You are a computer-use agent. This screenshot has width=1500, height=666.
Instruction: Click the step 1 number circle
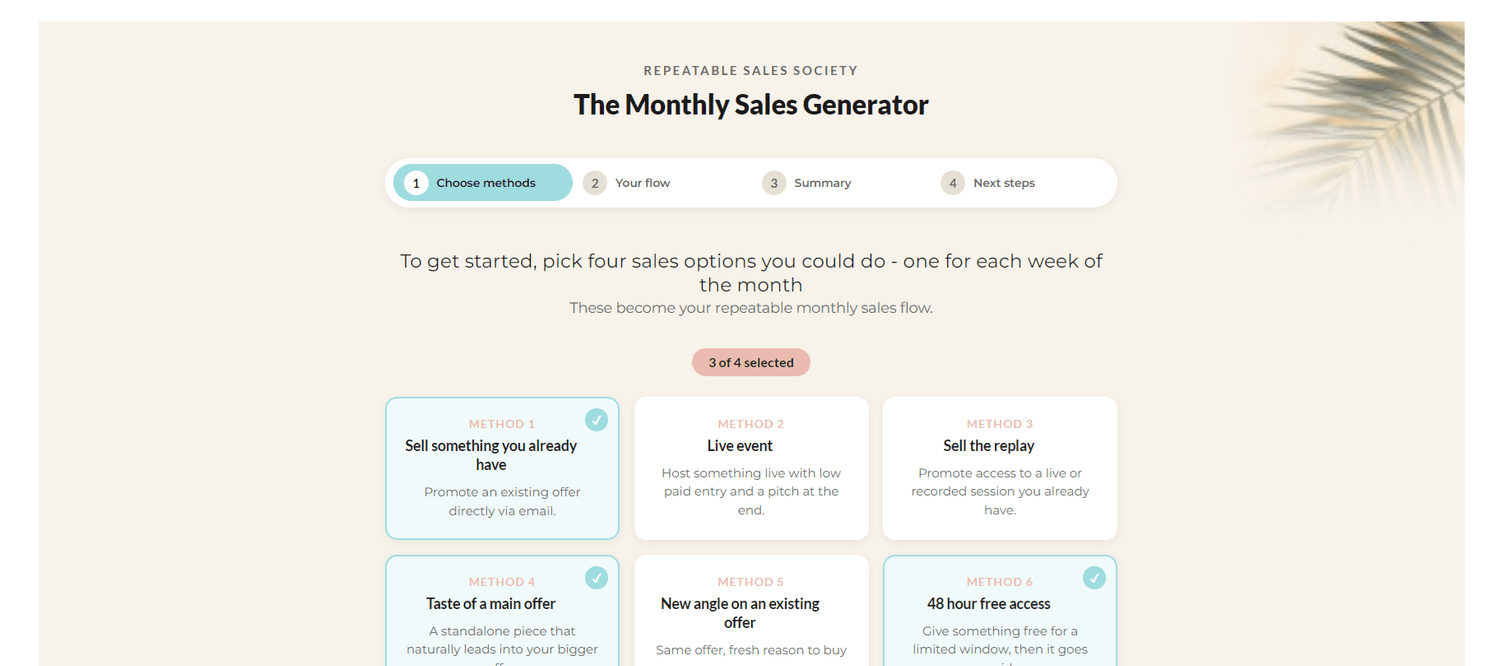416,183
